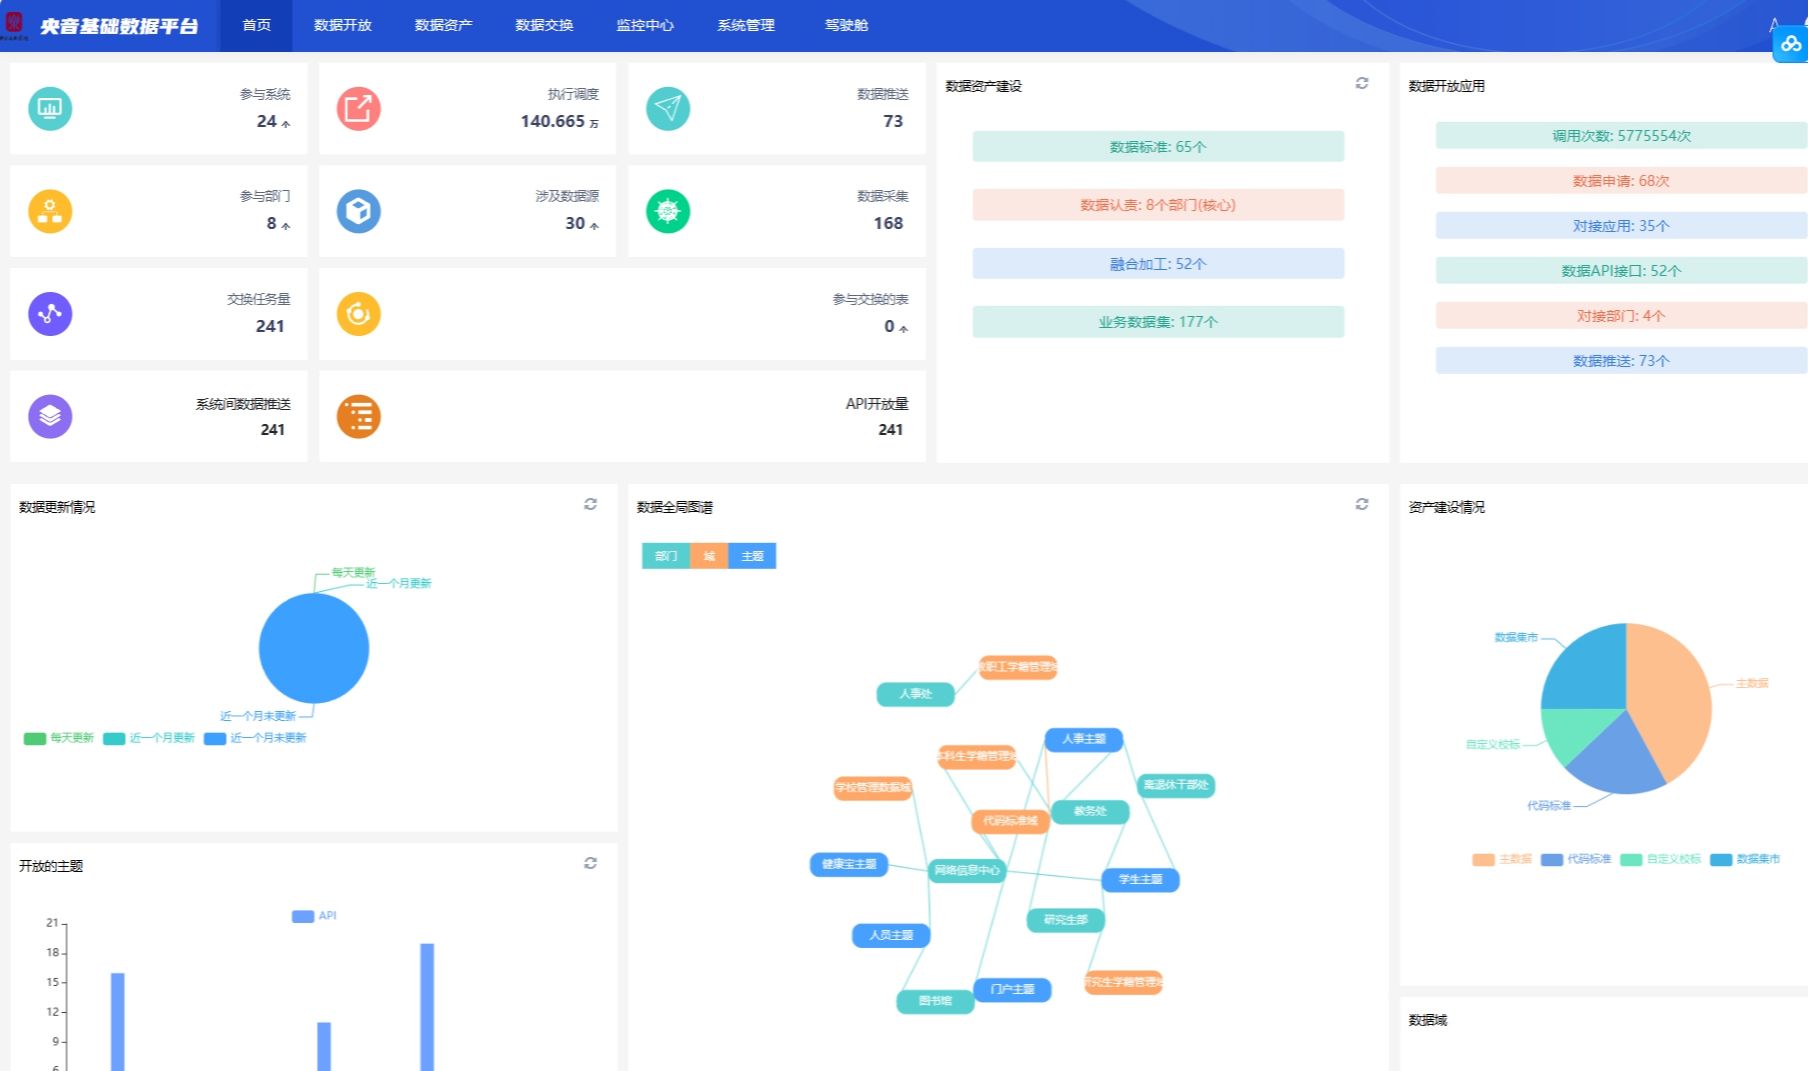Click the cloud icon at top right
1808x1071 pixels.
1790,44
